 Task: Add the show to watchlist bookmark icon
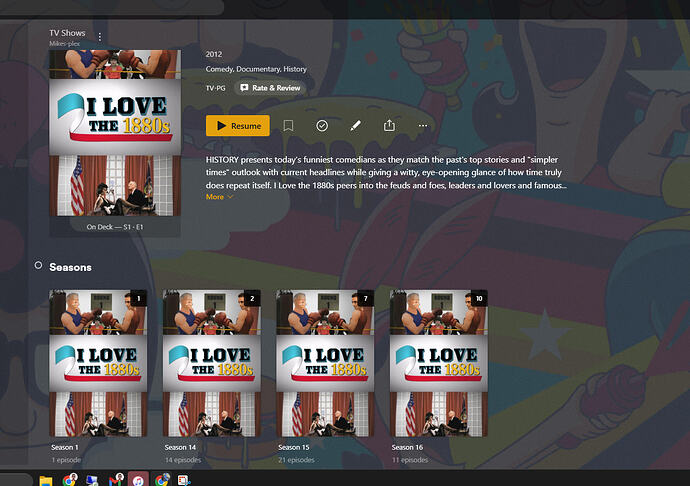tap(288, 126)
